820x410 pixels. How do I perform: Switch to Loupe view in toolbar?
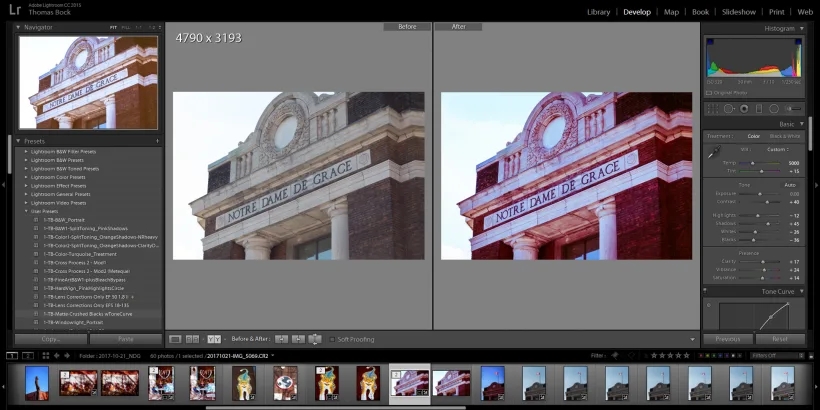(175, 339)
